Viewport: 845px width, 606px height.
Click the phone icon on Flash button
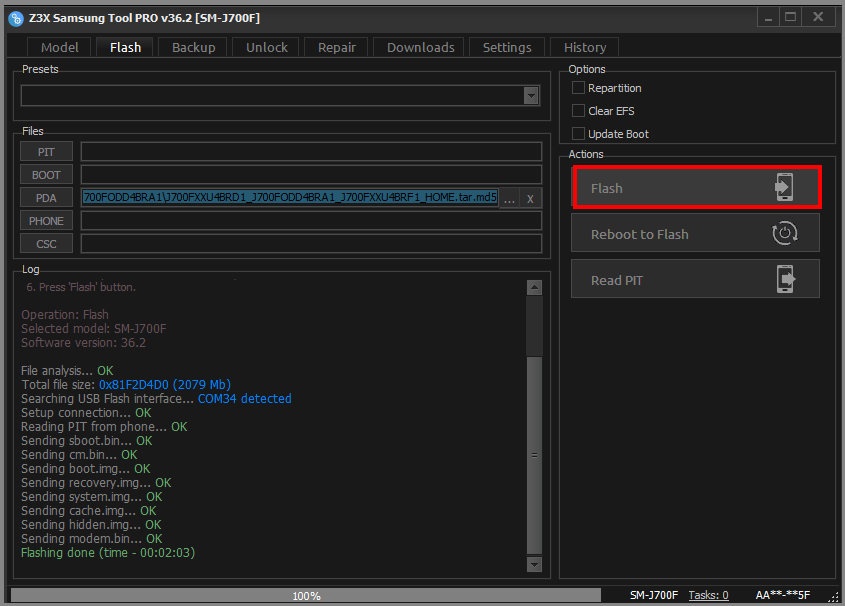[x=784, y=187]
